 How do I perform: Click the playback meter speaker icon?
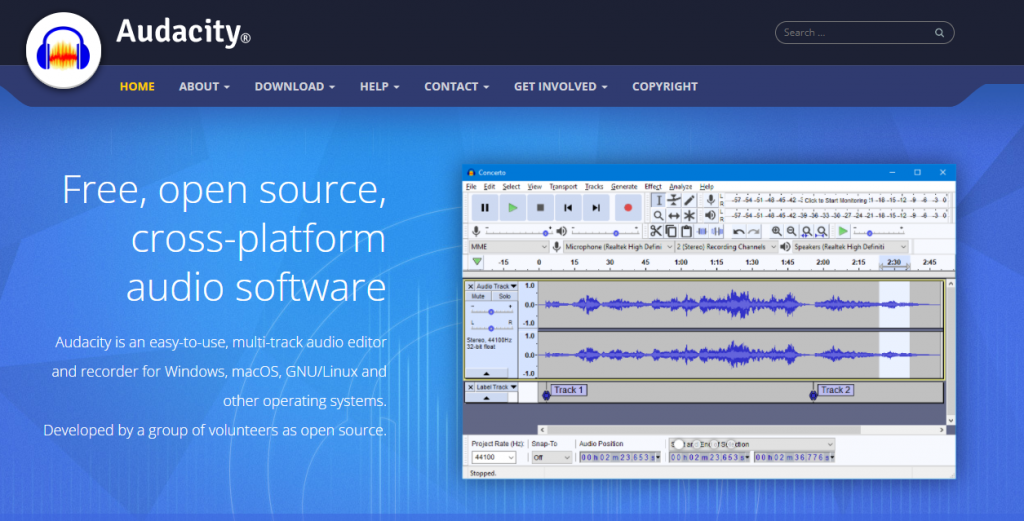pos(711,215)
